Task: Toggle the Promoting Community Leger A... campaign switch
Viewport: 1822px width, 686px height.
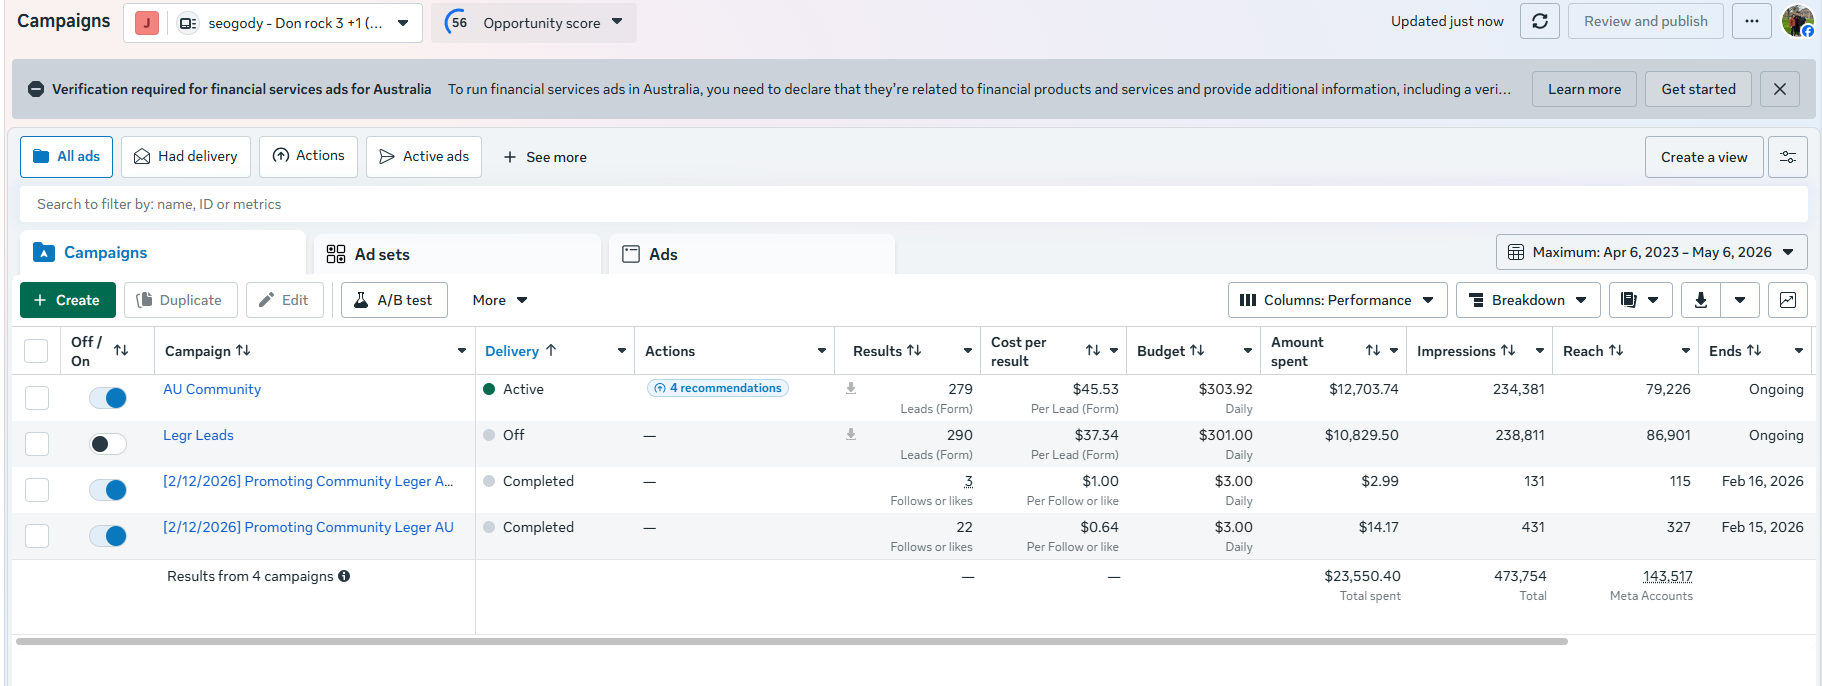Action: click(108, 490)
